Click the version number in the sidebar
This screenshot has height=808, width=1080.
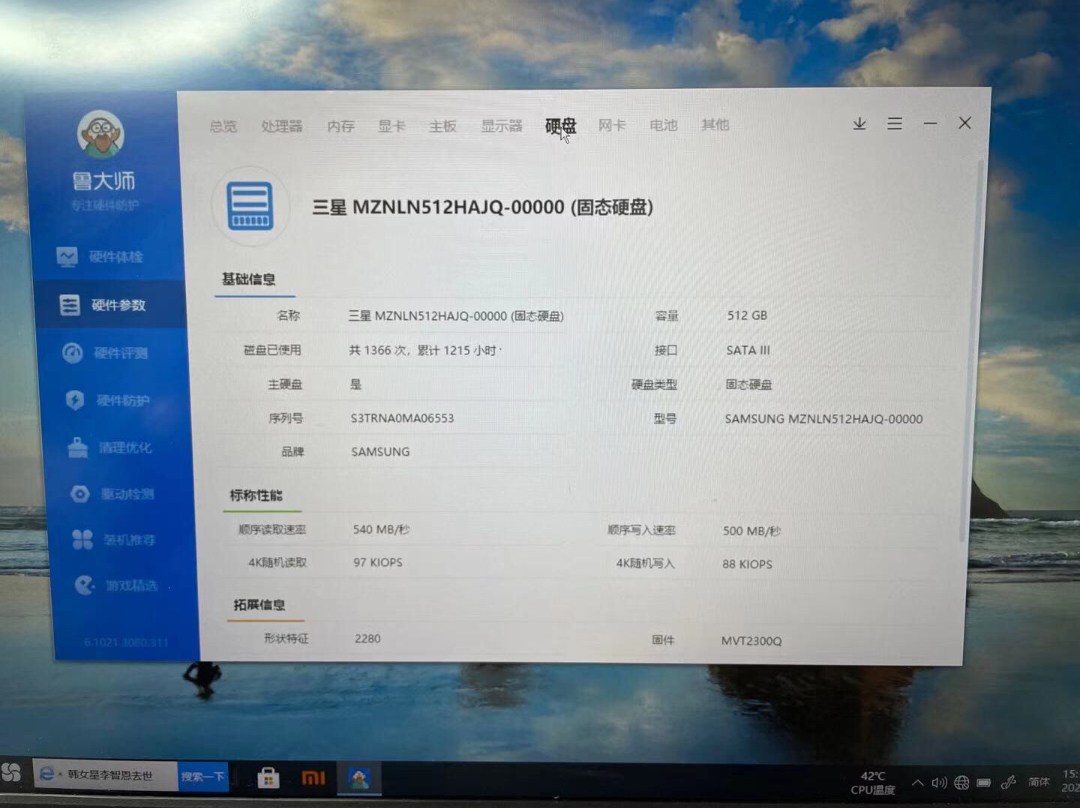[126, 643]
